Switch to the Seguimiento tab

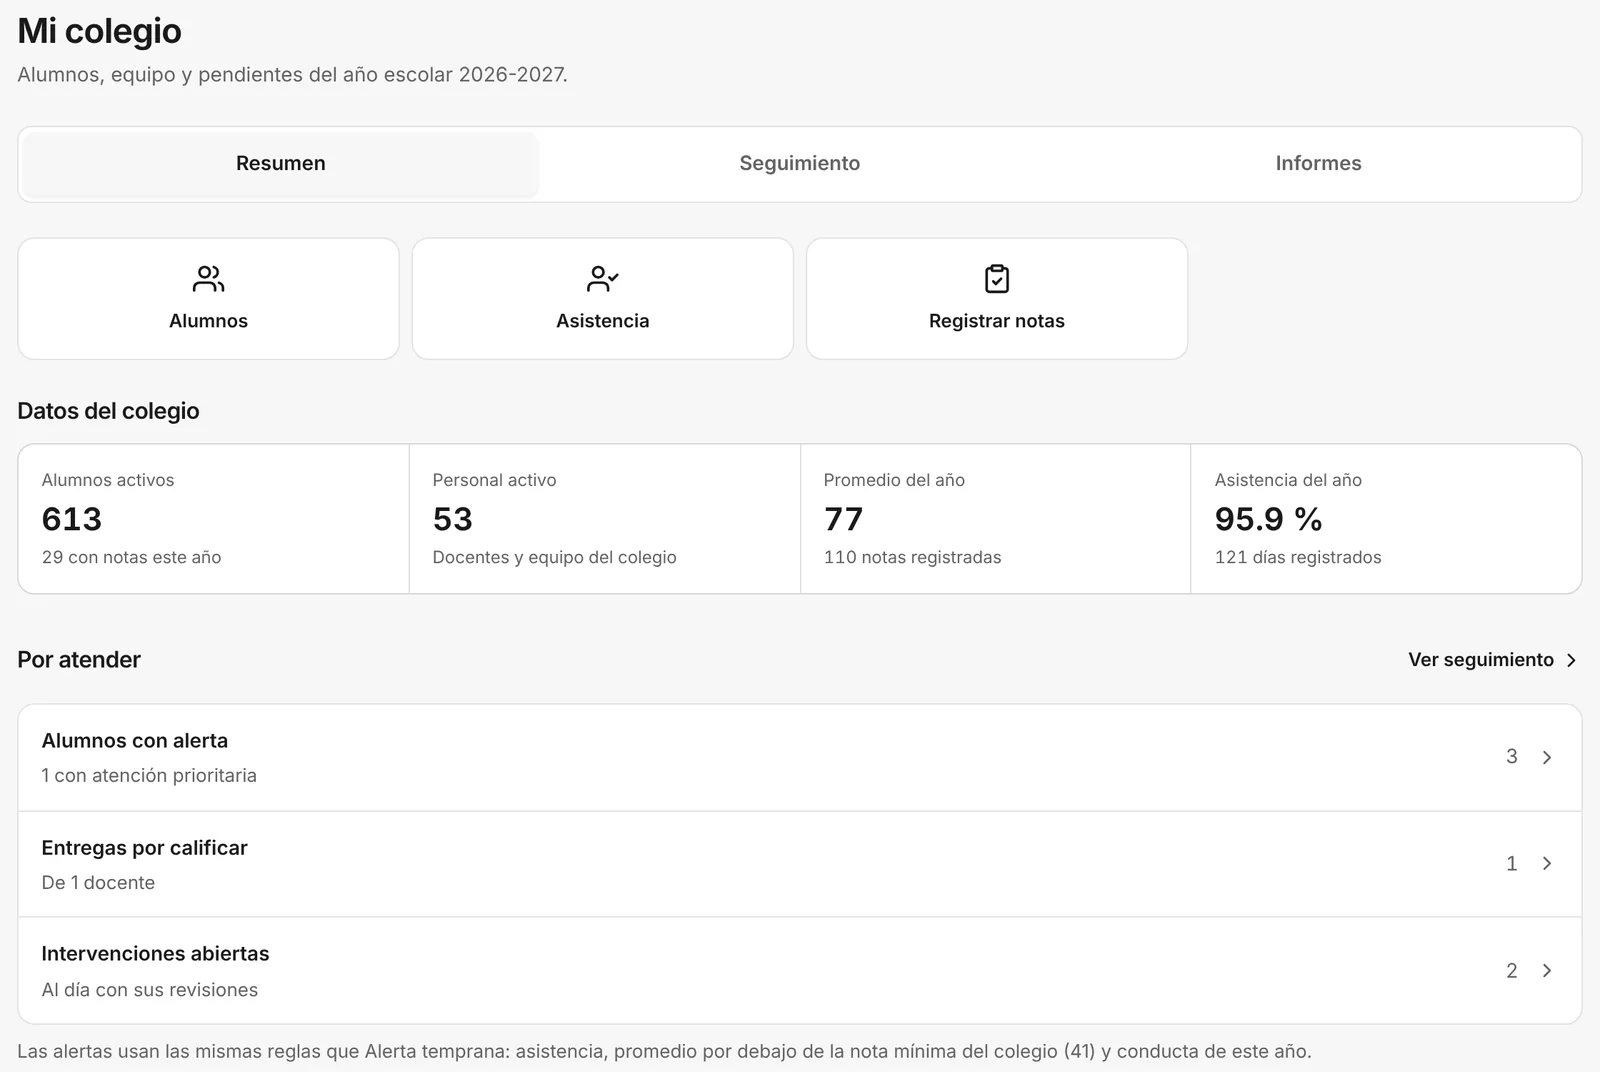[x=800, y=164]
